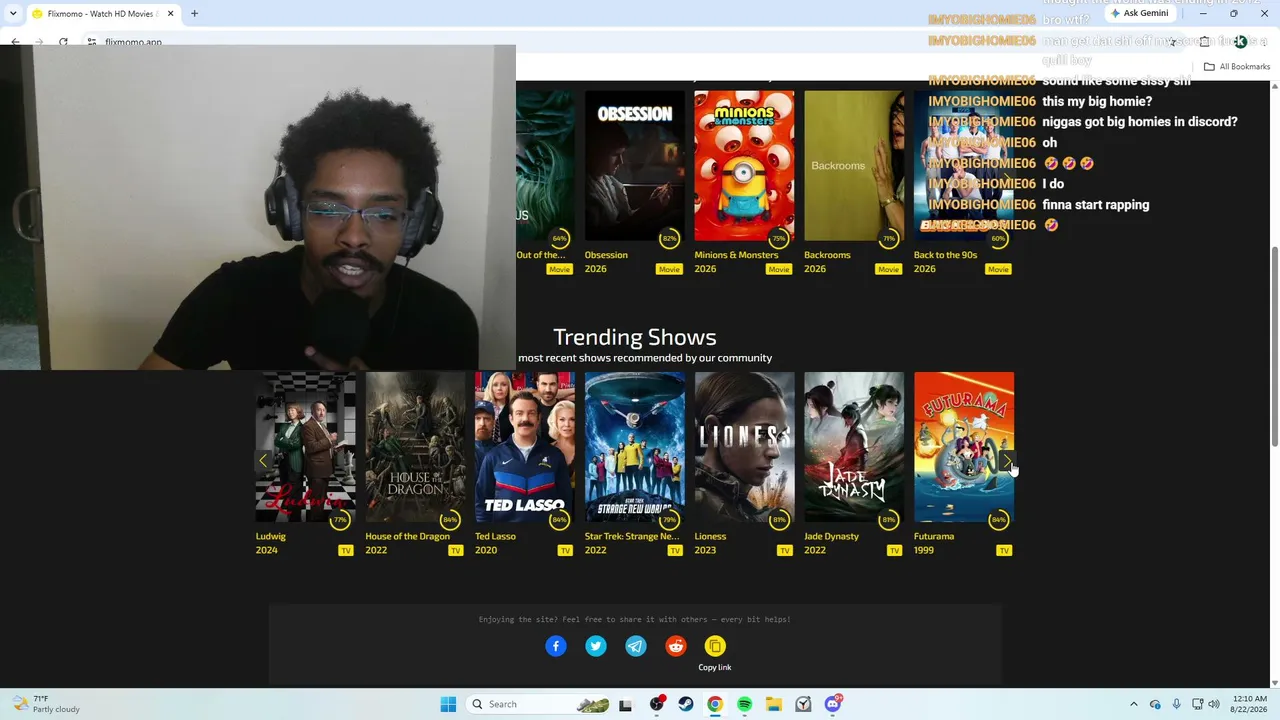Open the Ludwig show page
This screenshot has height=720, width=1280.
(x=271, y=536)
